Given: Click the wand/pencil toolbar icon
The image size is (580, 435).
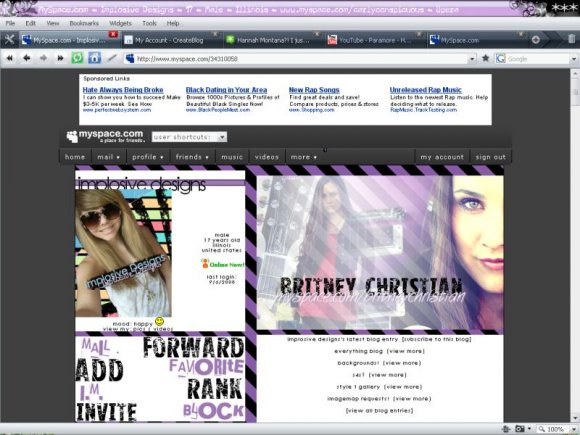Looking at the screenshot, I should pos(112,58).
